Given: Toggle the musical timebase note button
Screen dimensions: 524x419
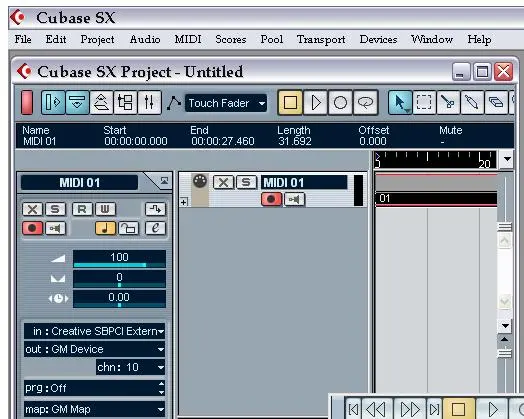Looking at the screenshot, I should pos(105,228).
